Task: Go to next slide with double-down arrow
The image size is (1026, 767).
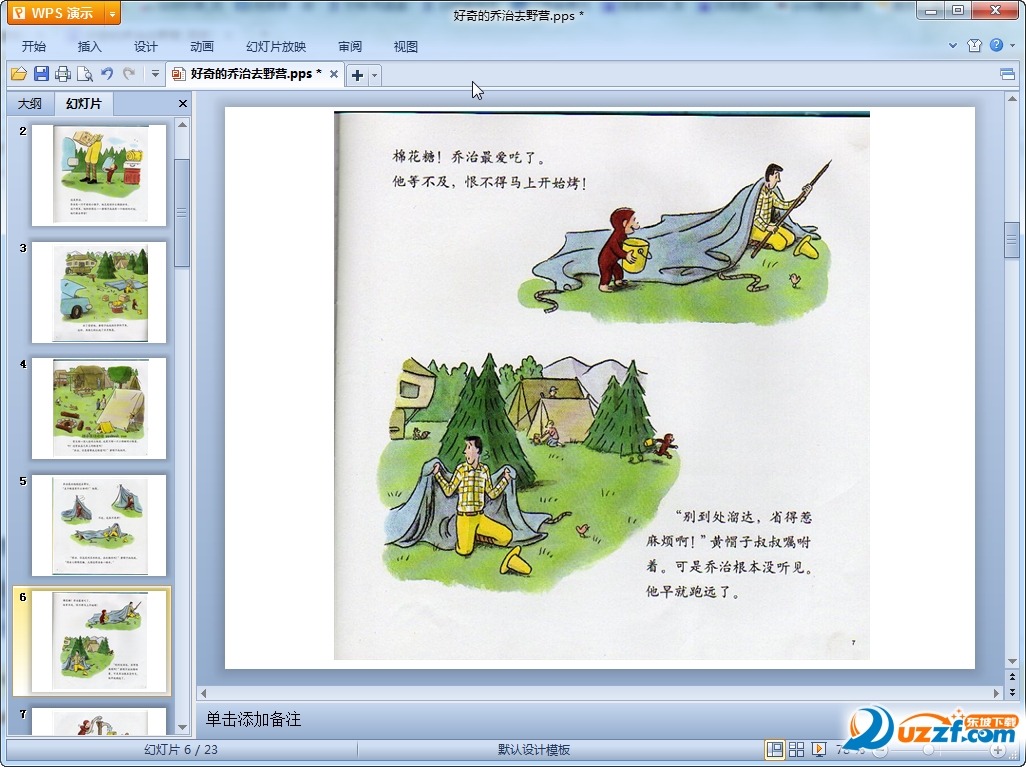Action: [1012, 691]
